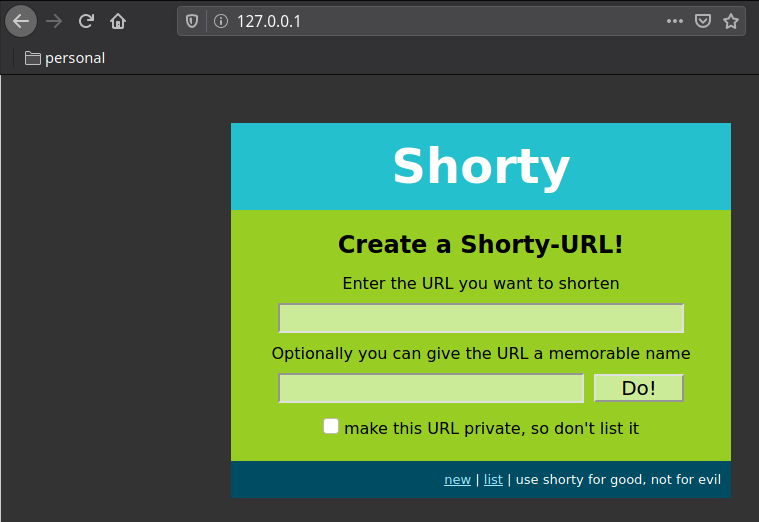Enable the make this URL private checkbox

(331, 426)
